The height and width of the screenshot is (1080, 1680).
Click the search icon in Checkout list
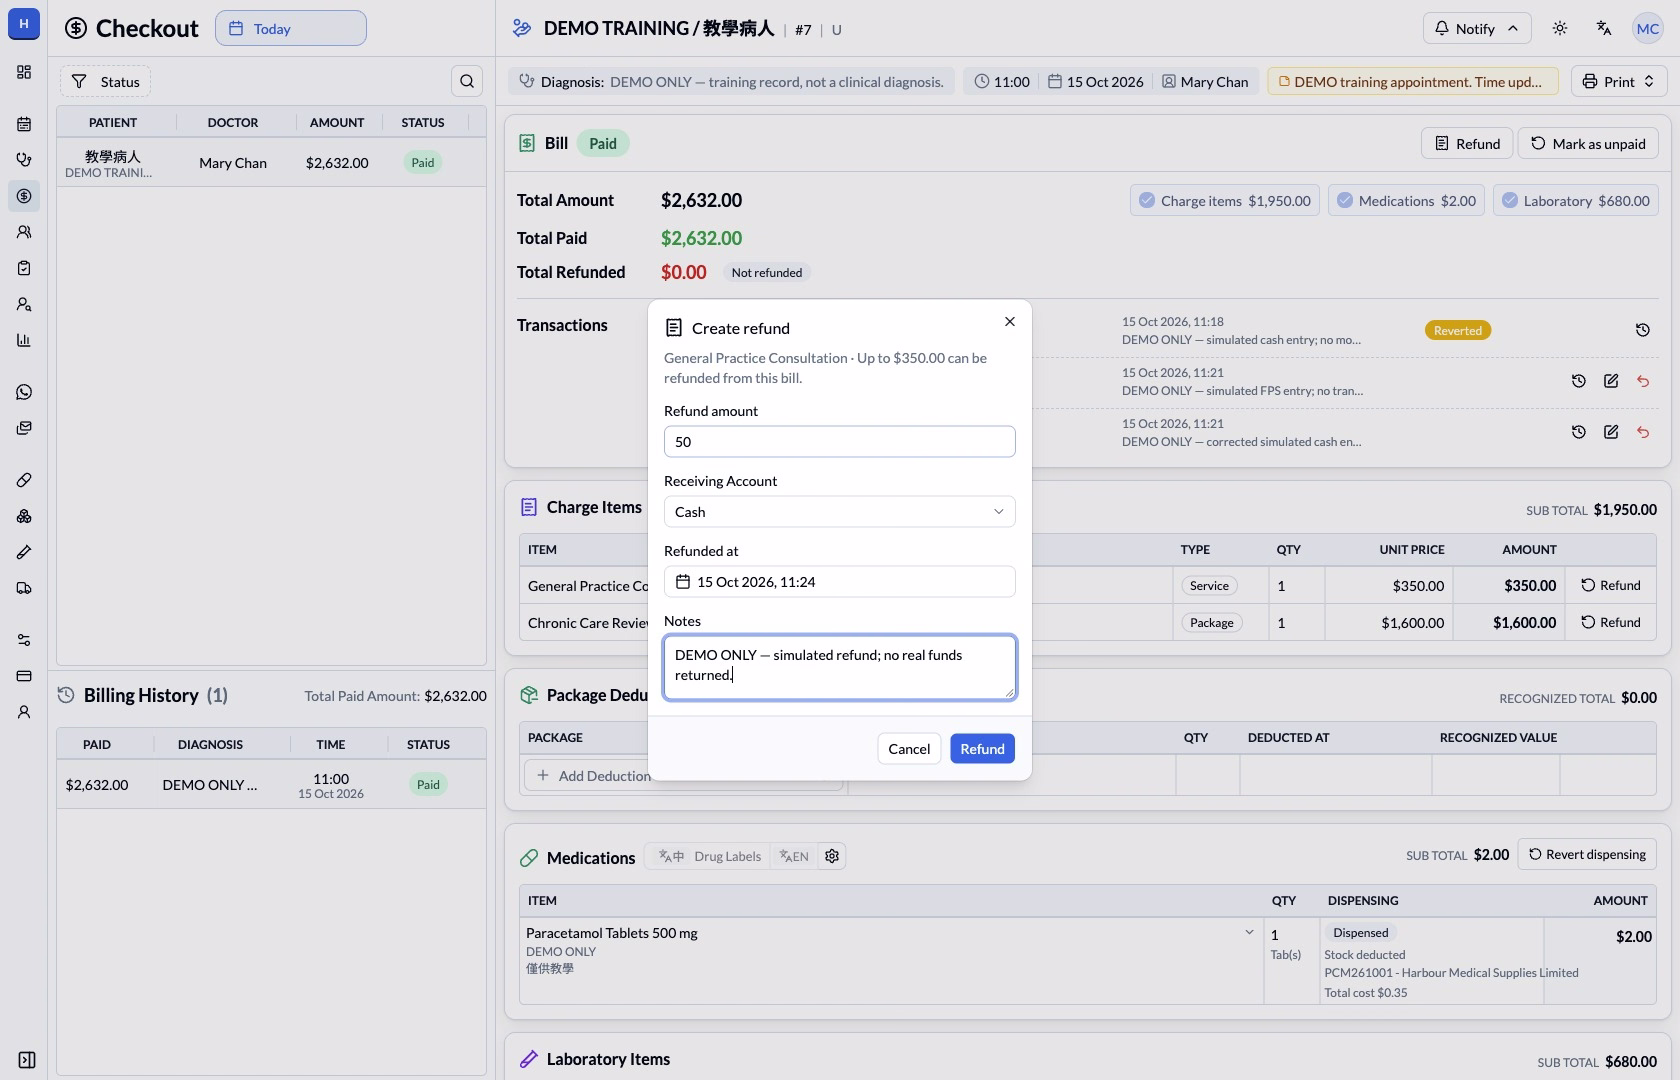(467, 81)
